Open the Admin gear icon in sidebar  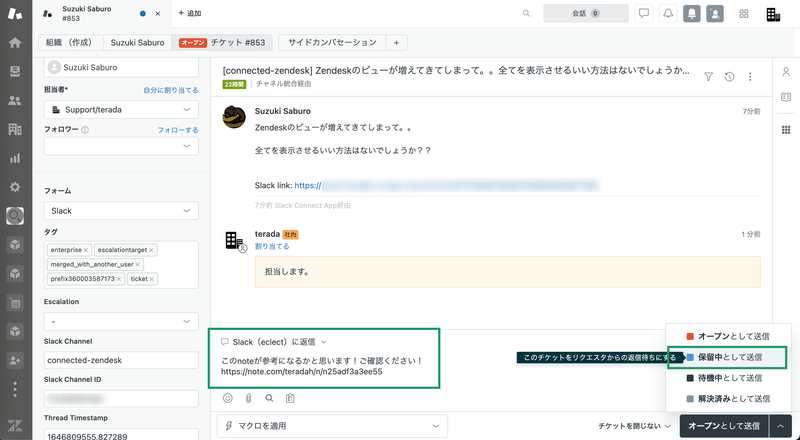click(15, 187)
